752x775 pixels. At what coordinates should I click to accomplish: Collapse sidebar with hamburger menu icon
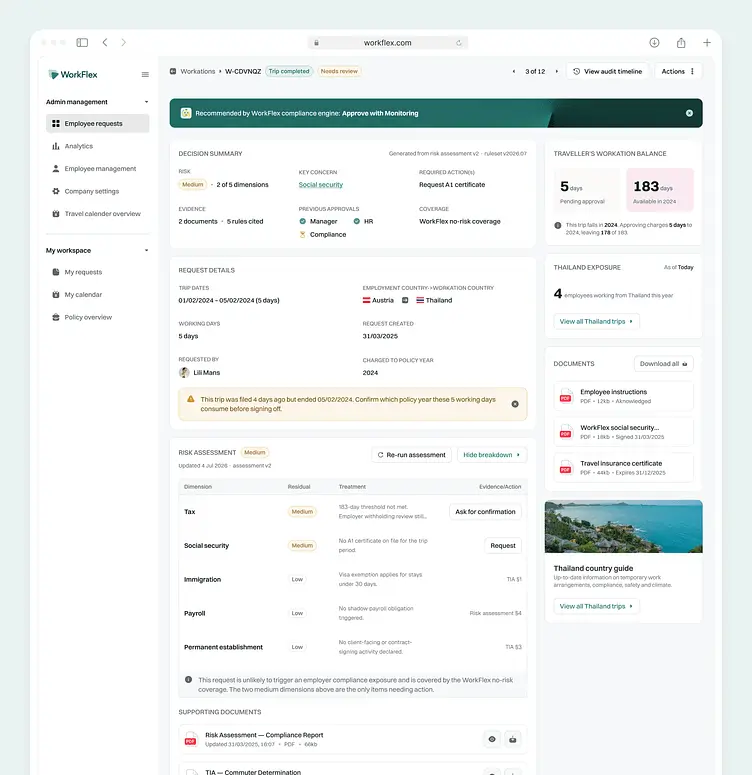145,75
